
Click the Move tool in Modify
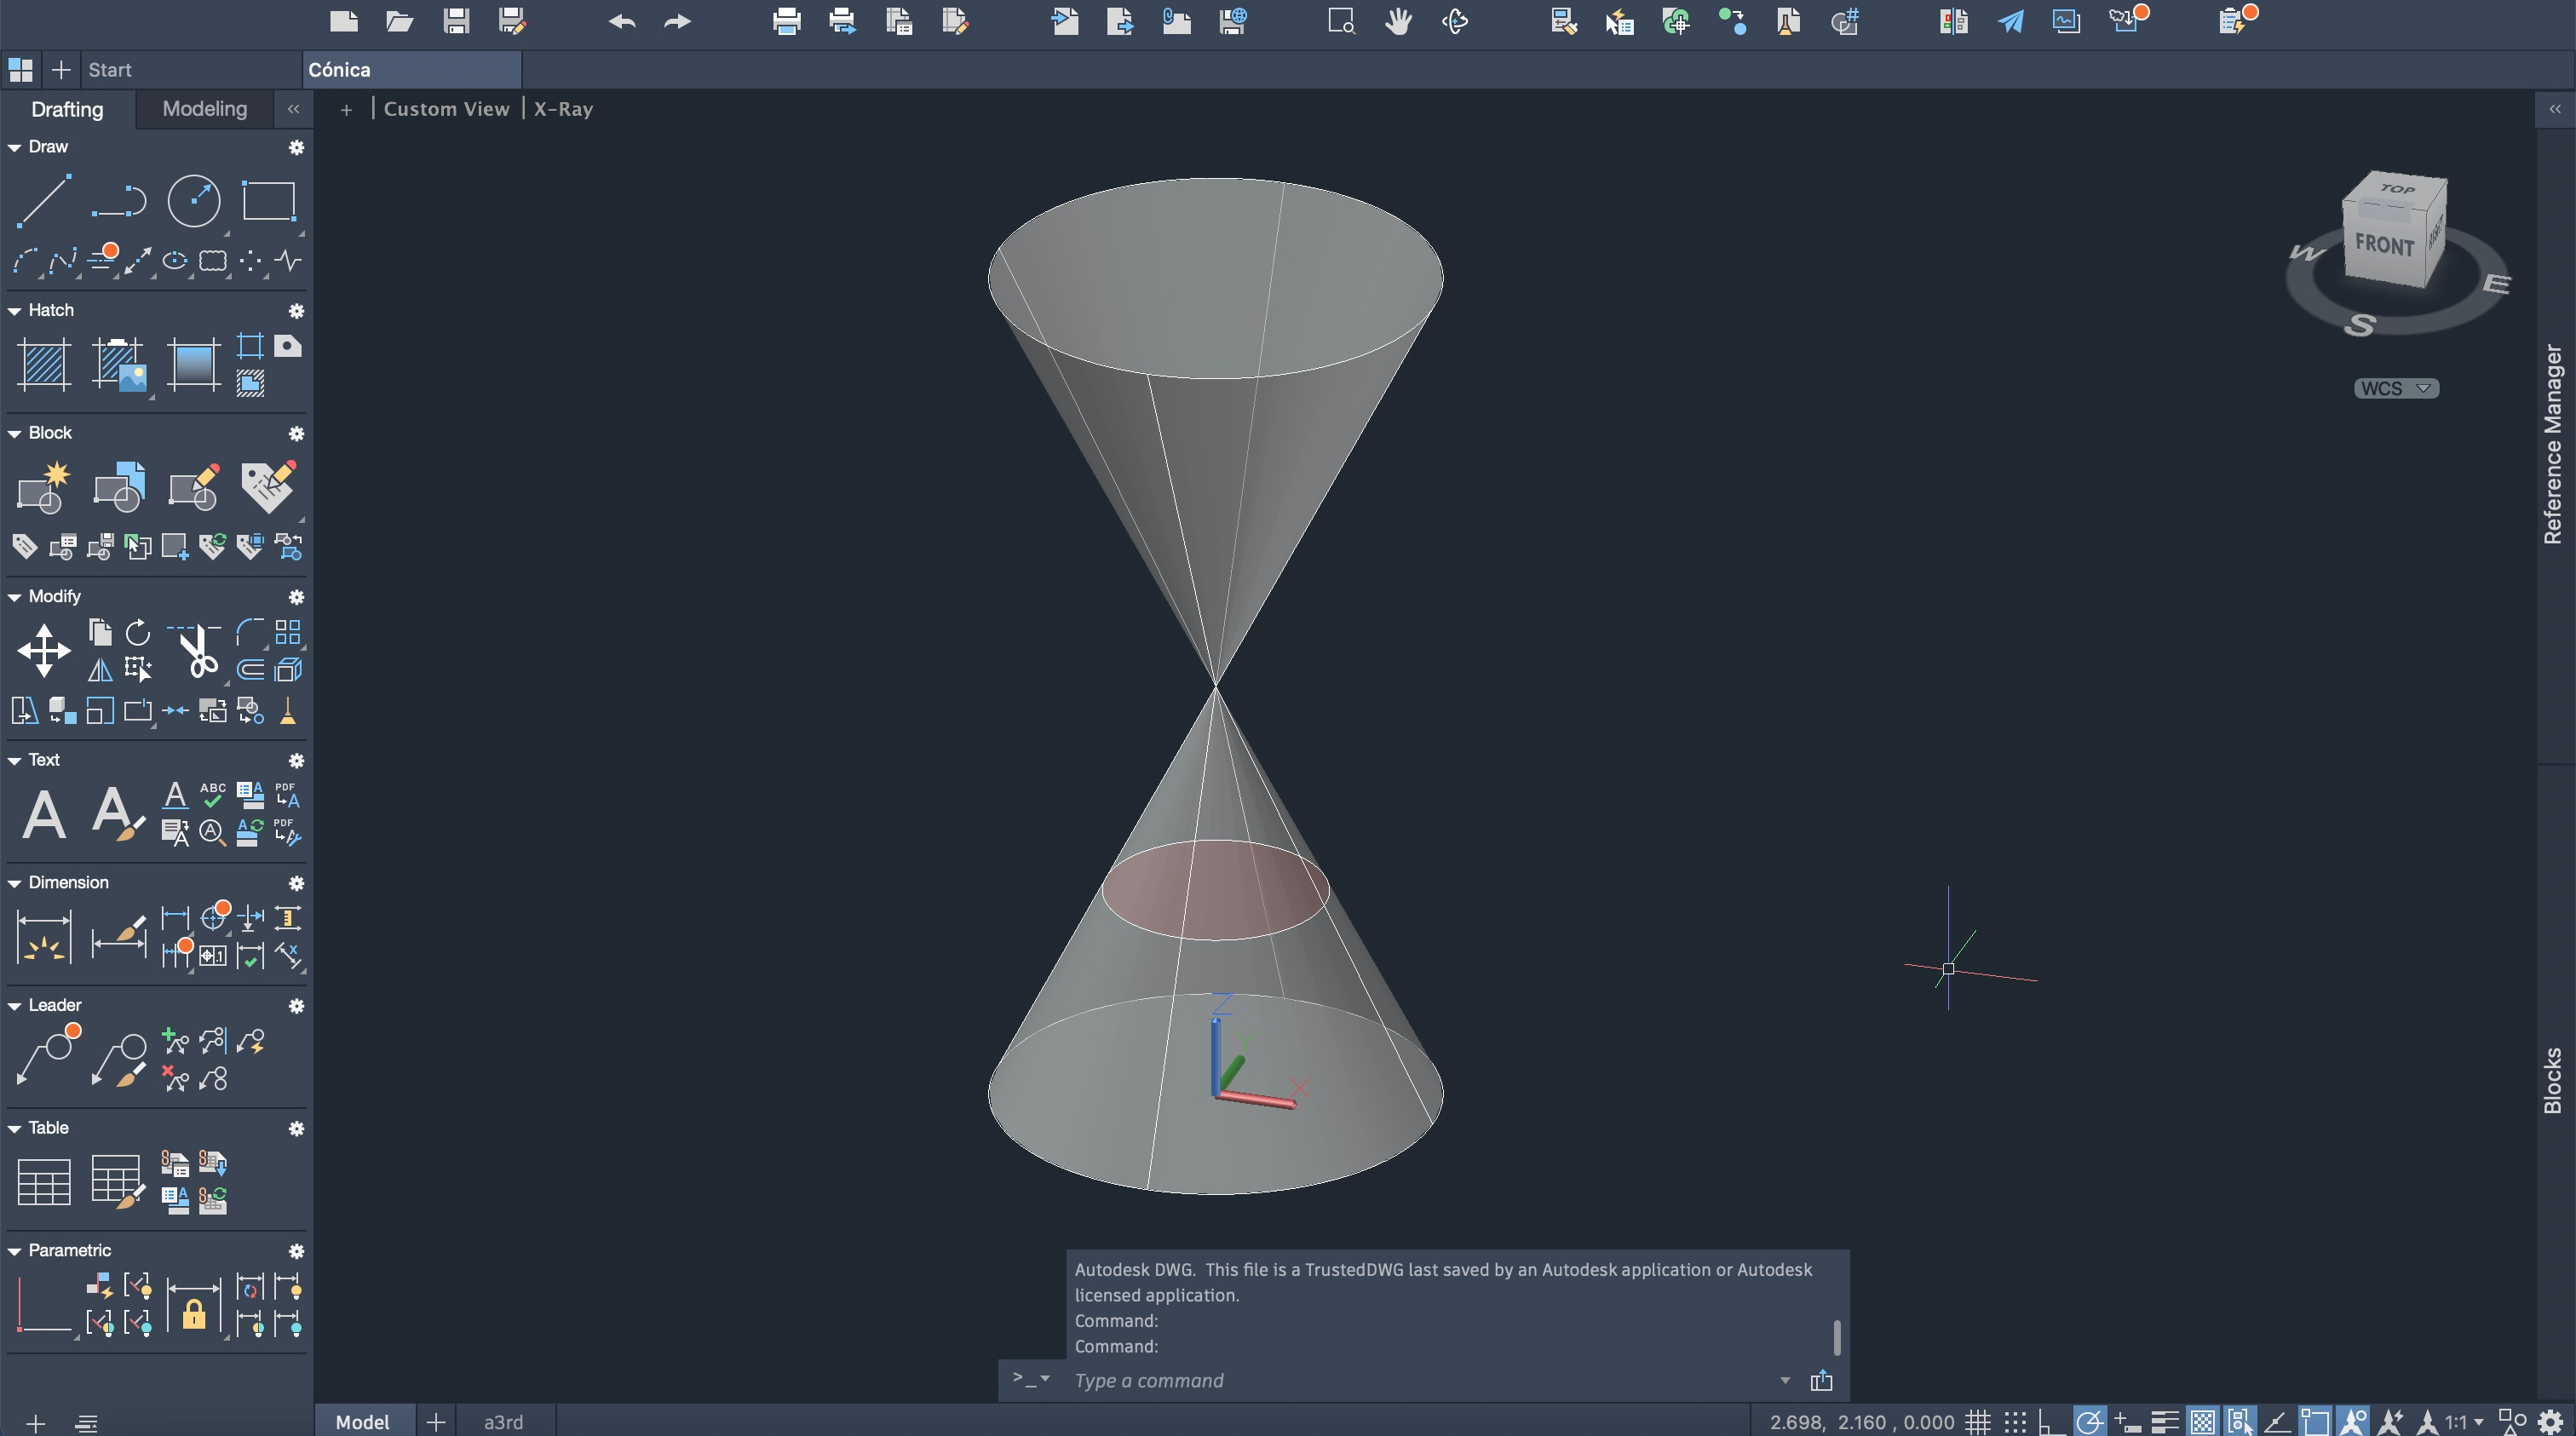click(44, 650)
